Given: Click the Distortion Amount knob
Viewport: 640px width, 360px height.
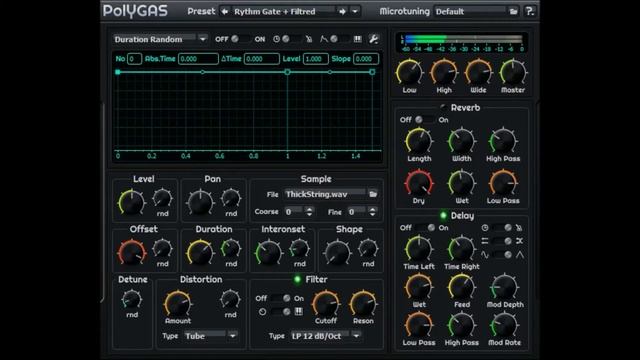Looking at the screenshot, I should (x=178, y=304).
